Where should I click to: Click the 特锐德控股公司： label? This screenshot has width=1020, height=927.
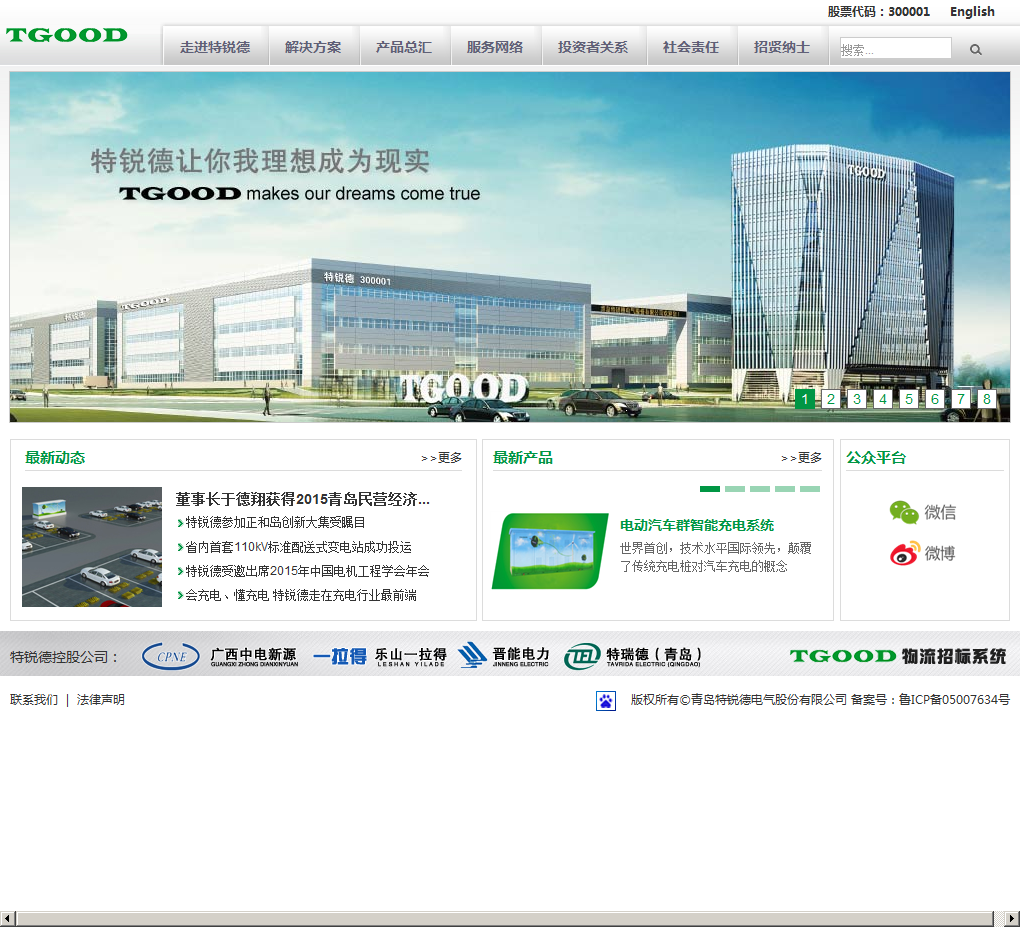coord(64,657)
